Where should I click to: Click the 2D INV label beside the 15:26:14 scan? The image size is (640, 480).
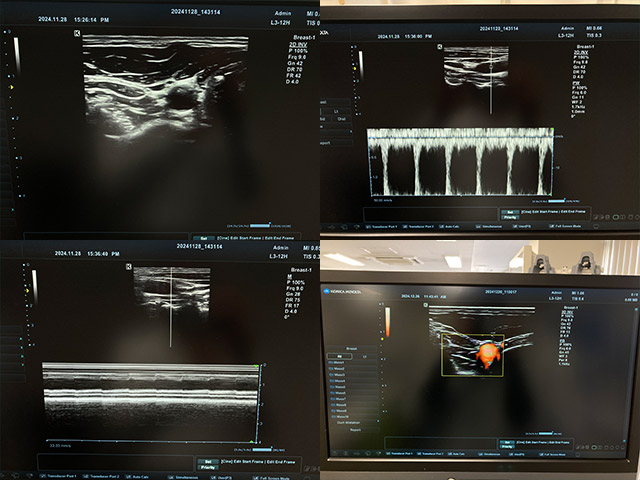(x=298, y=44)
